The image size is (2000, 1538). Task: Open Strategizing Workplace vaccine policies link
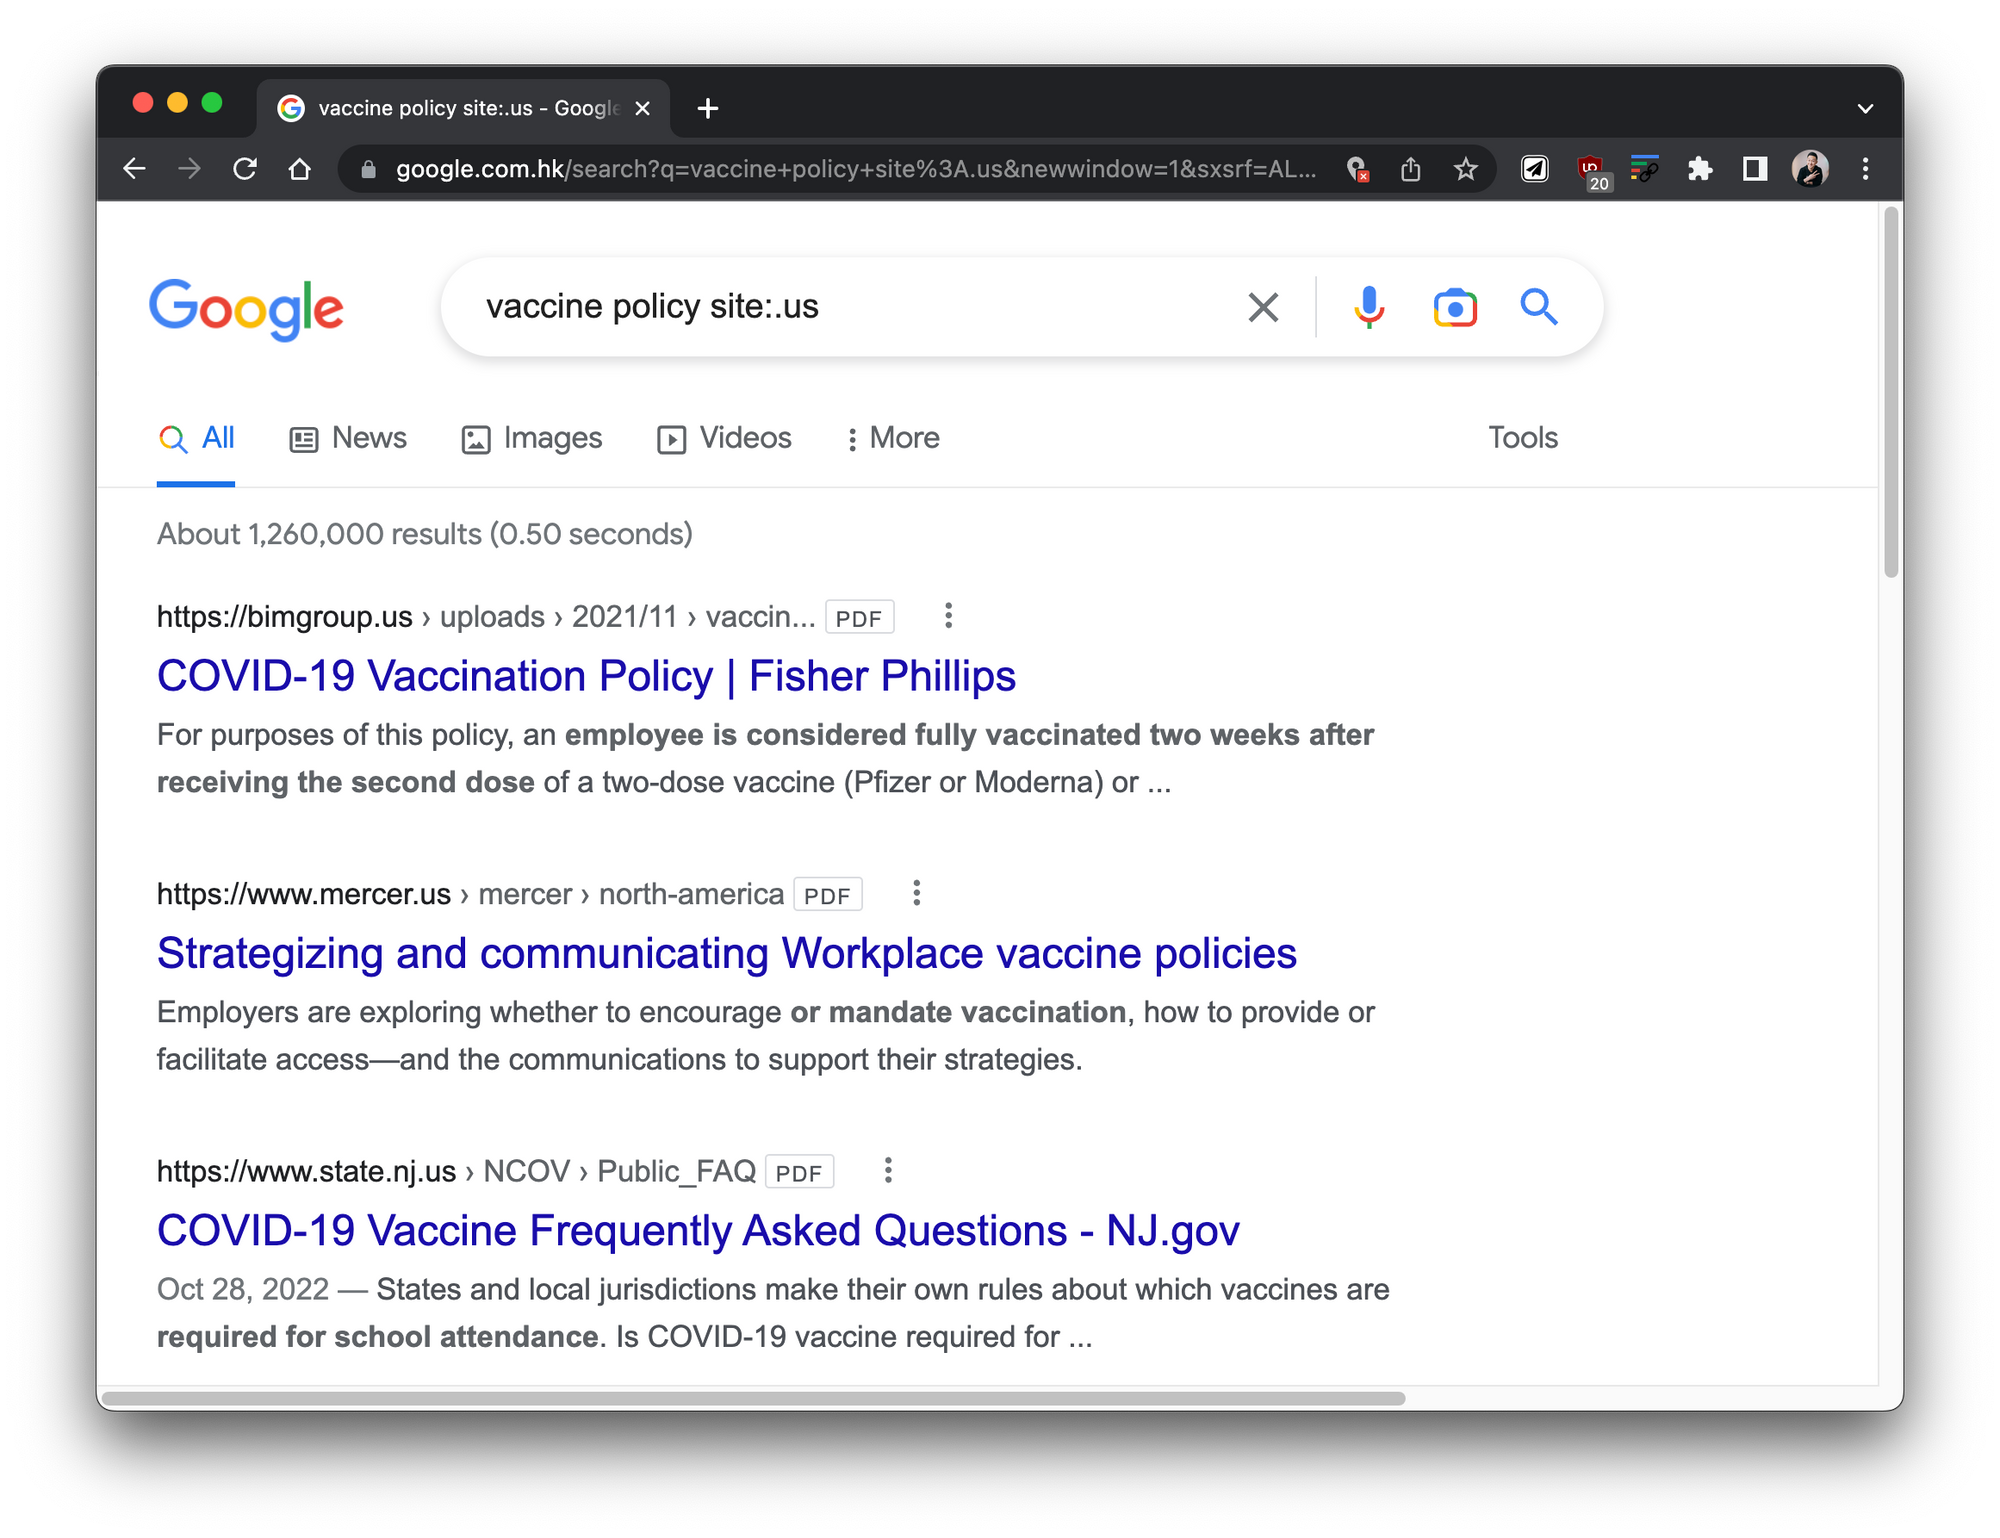[726, 953]
